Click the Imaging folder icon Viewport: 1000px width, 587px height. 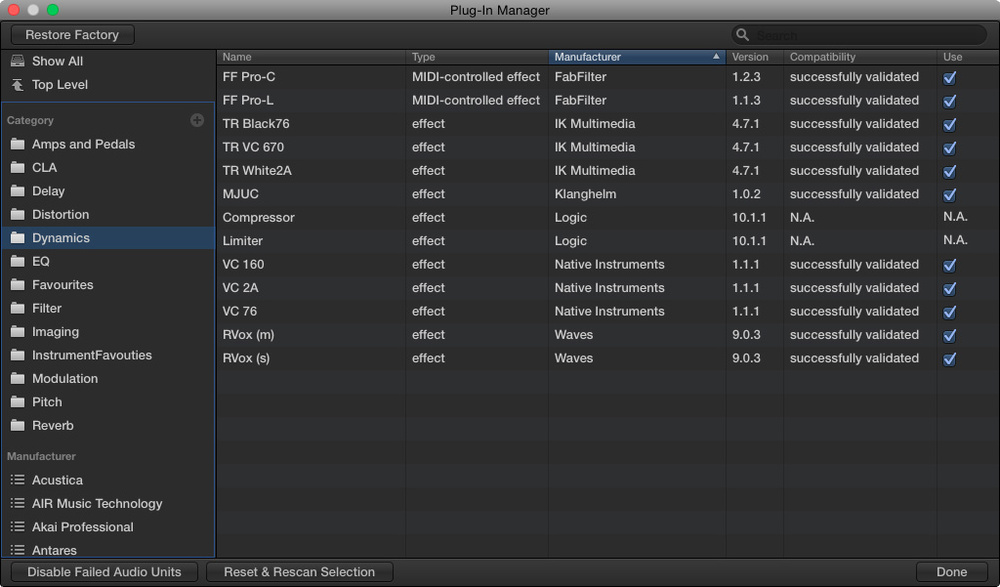click(x=18, y=332)
